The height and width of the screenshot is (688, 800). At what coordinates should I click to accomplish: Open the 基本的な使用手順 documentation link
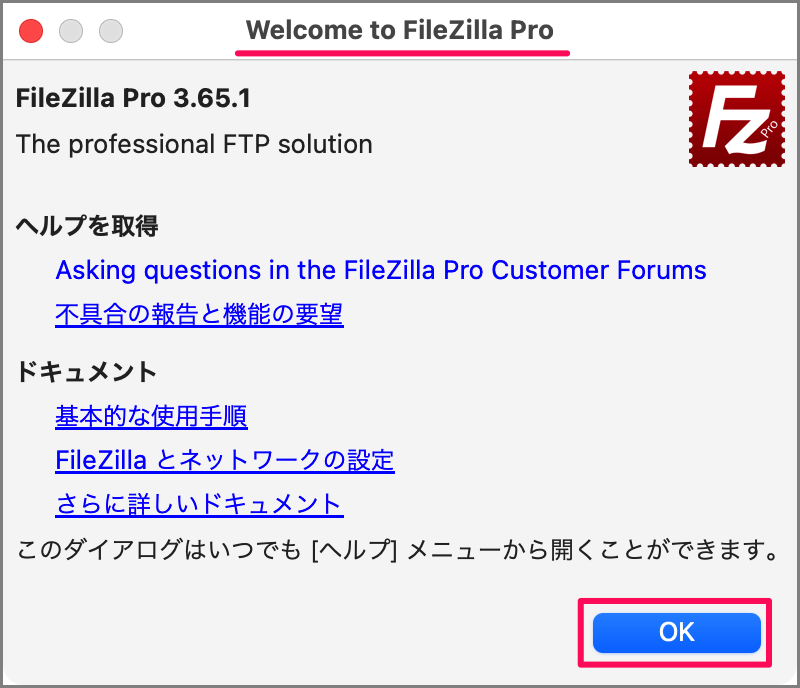coord(151,417)
